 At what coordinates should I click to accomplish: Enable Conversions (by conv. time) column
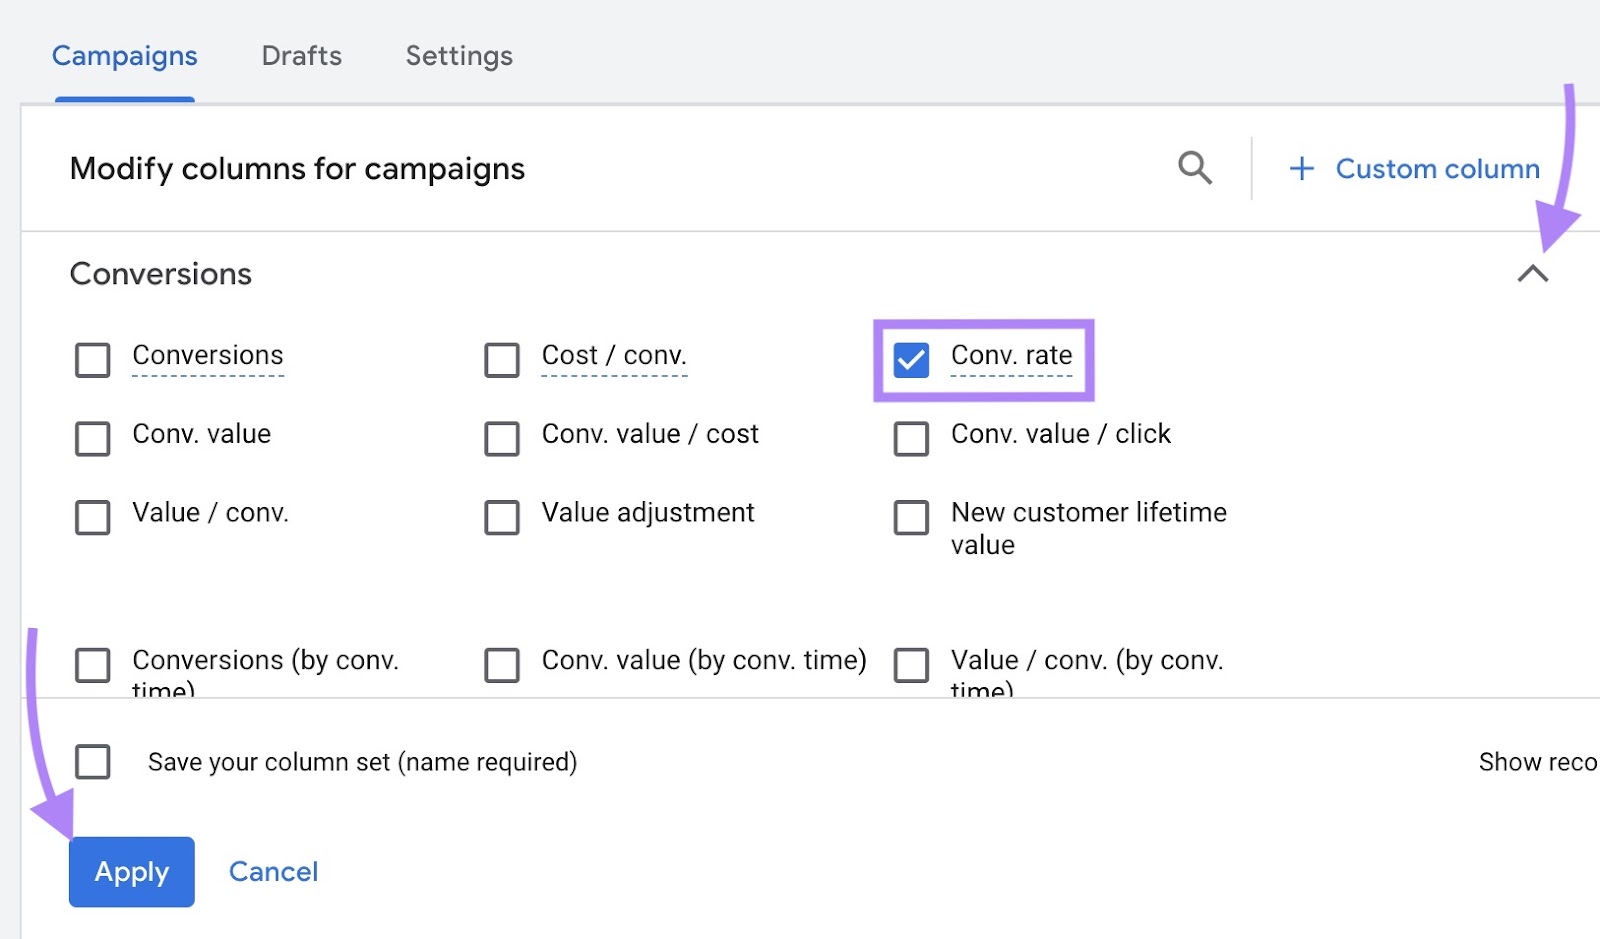91,665
